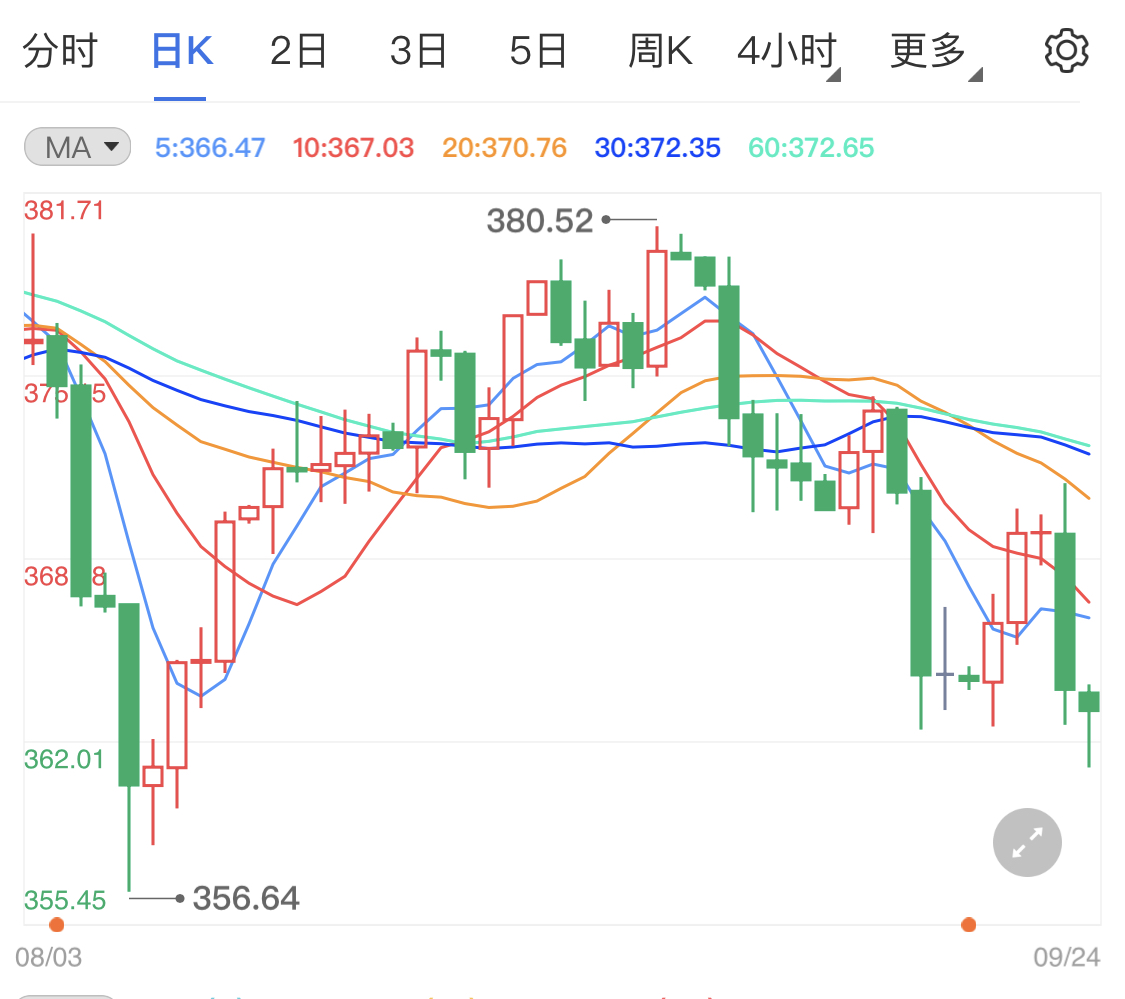The width and height of the screenshot is (1125, 999).
Task: Open the 5日 chart view
Action: click(537, 51)
